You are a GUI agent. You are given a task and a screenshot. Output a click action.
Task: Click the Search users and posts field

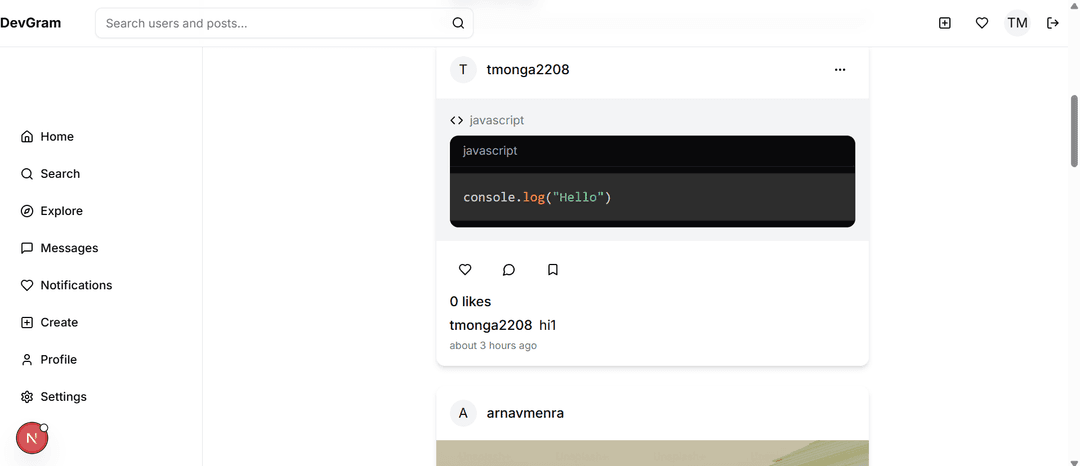284,23
